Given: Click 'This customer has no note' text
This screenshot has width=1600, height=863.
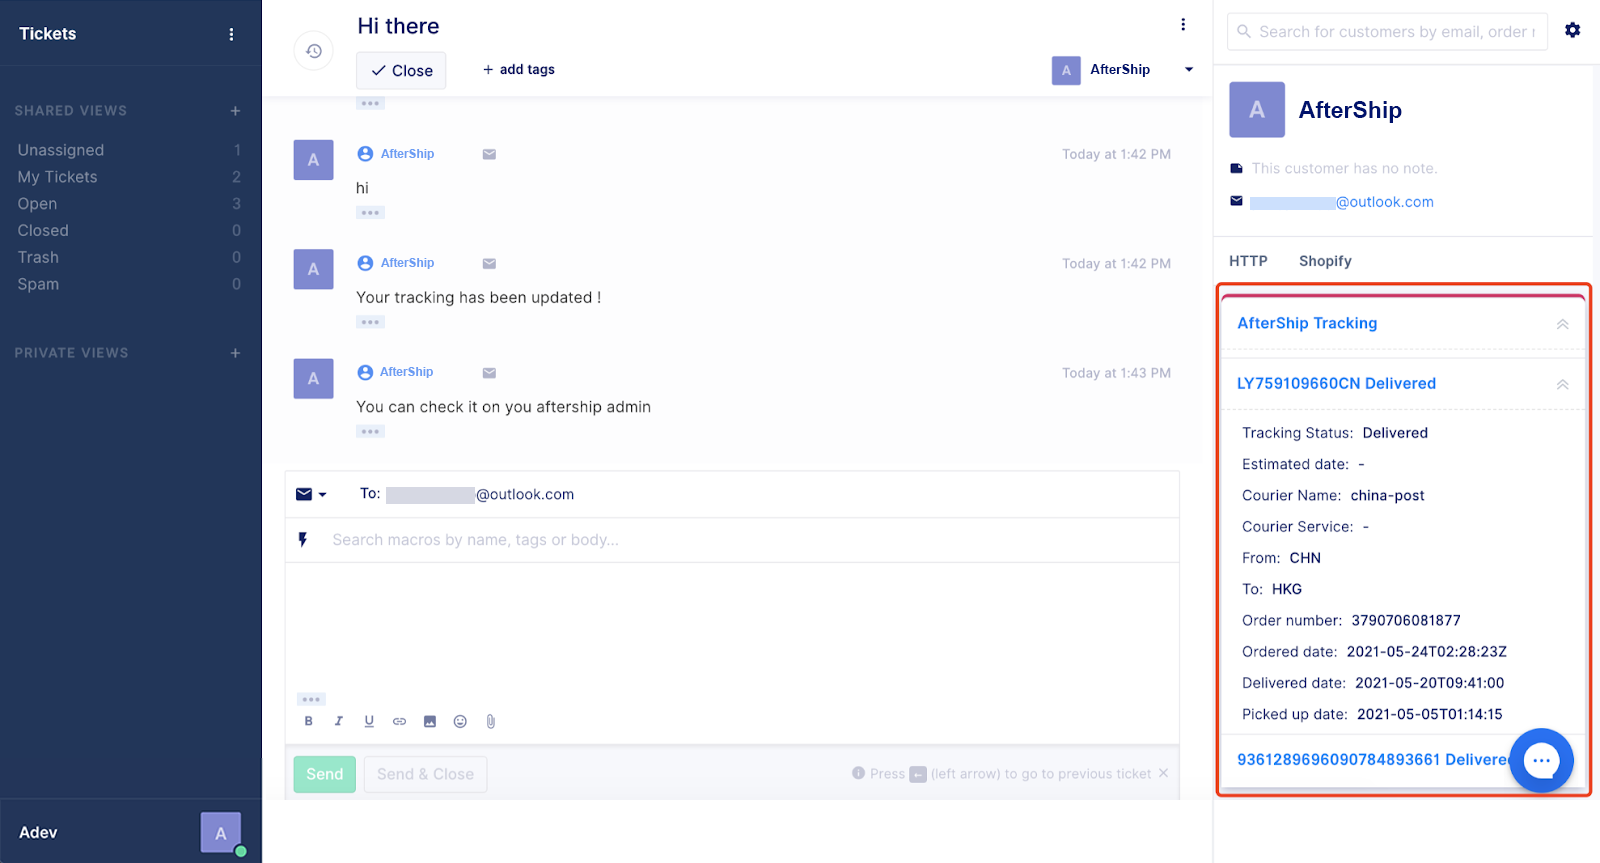Looking at the screenshot, I should coord(1344,168).
